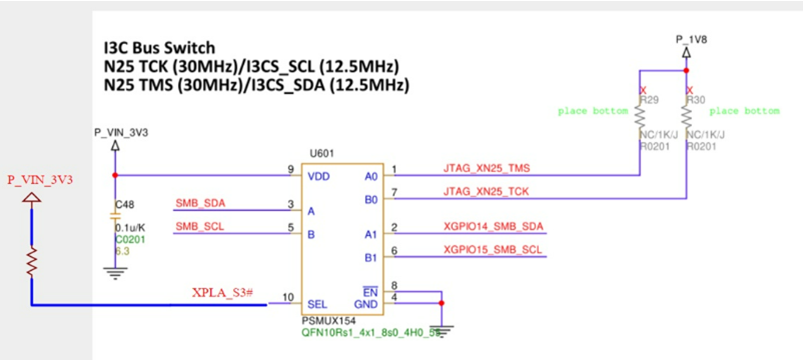This screenshot has height=361, width=803.
Task: Click pin number 9 at VDD
Action: tap(291, 168)
